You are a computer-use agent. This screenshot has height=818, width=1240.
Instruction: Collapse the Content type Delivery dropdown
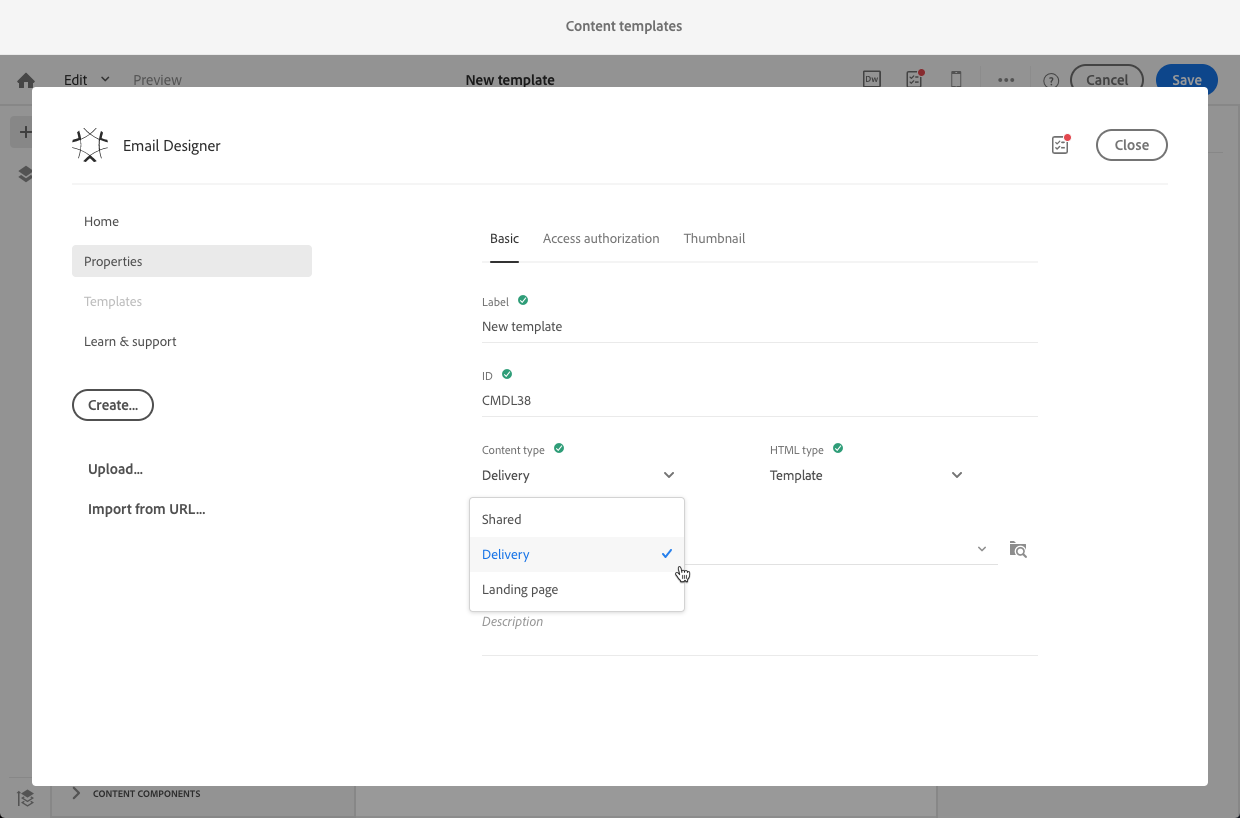579,475
